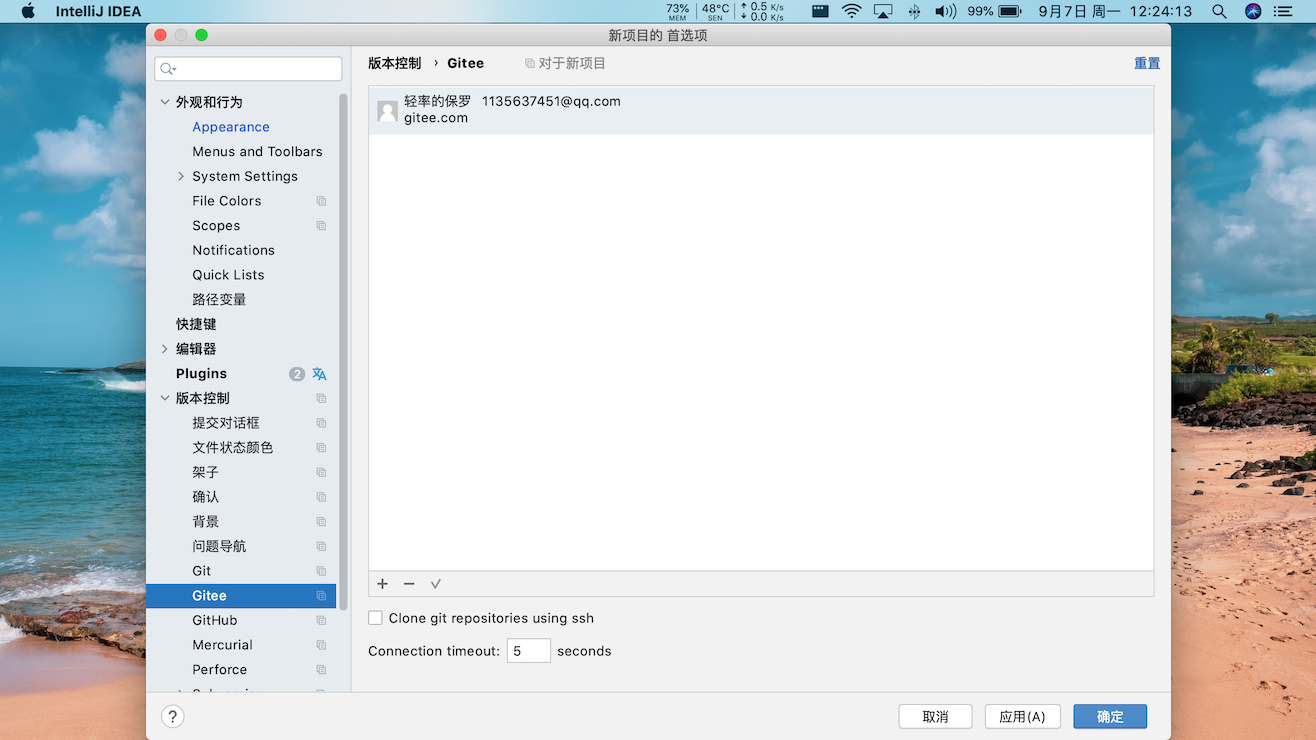1316x740 pixels.
Task: Open 路径变量 settings
Action: tap(219, 300)
